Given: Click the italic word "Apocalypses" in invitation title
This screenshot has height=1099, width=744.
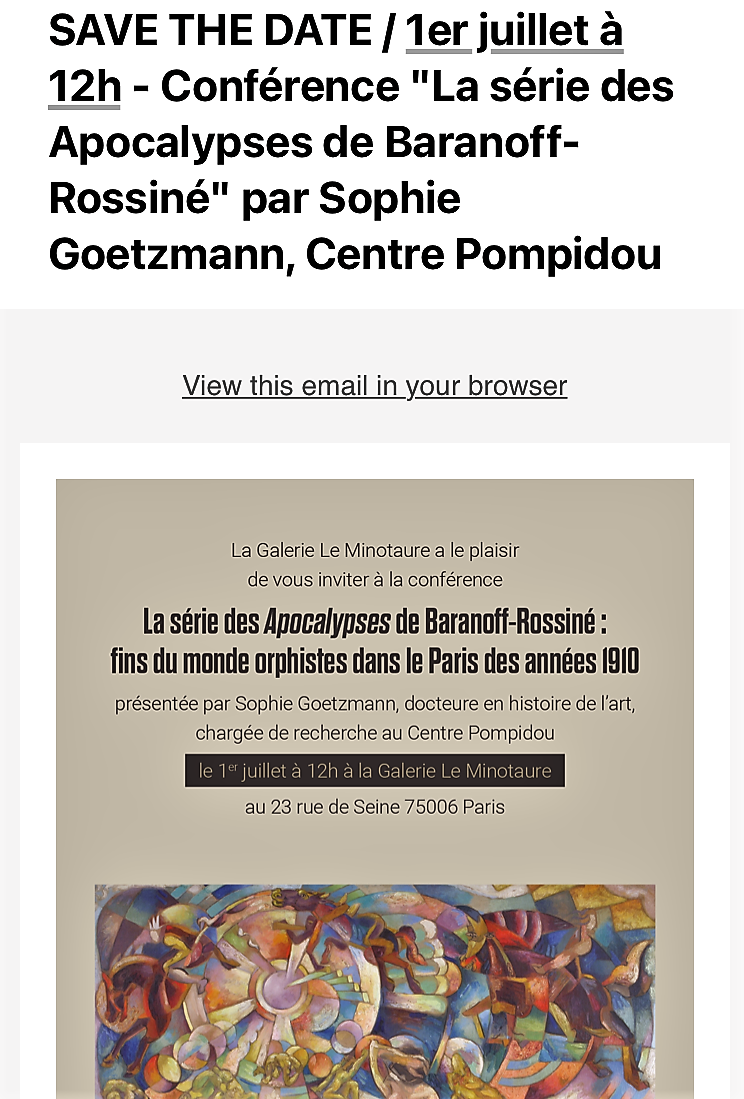Looking at the screenshot, I should point(327,622).
